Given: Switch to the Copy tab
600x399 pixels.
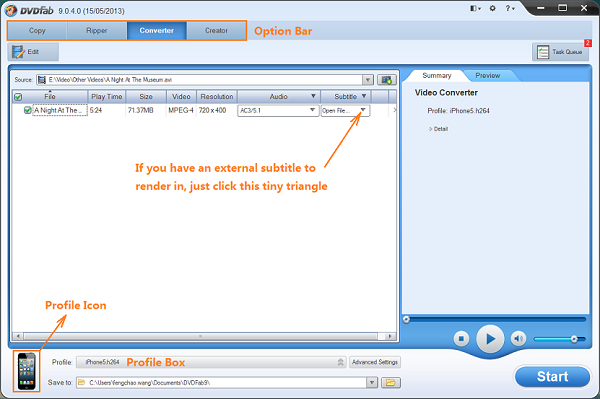Looking at the screenshot, I should tap(37, 31).
